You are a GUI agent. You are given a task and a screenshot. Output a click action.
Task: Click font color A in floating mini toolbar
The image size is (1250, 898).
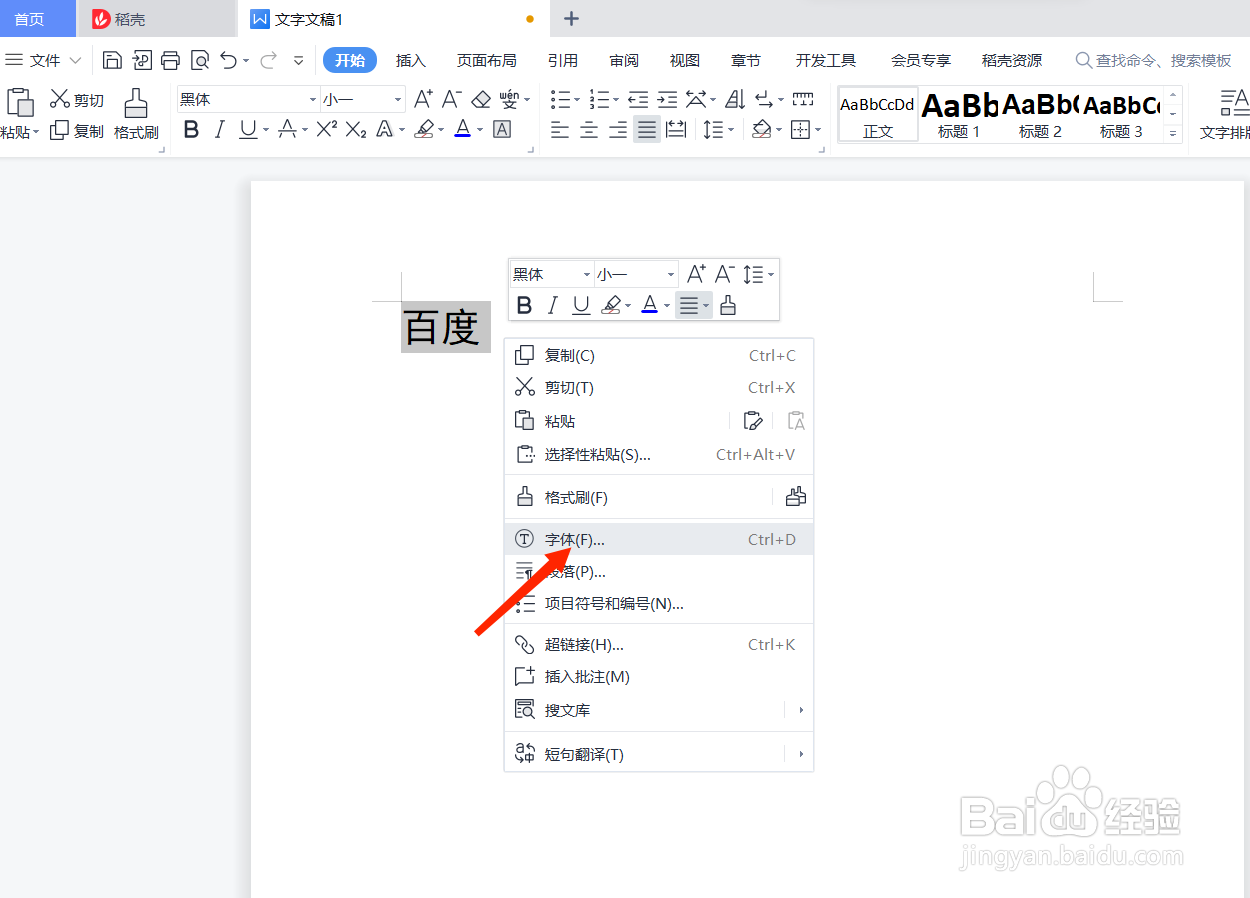point(650,305)
